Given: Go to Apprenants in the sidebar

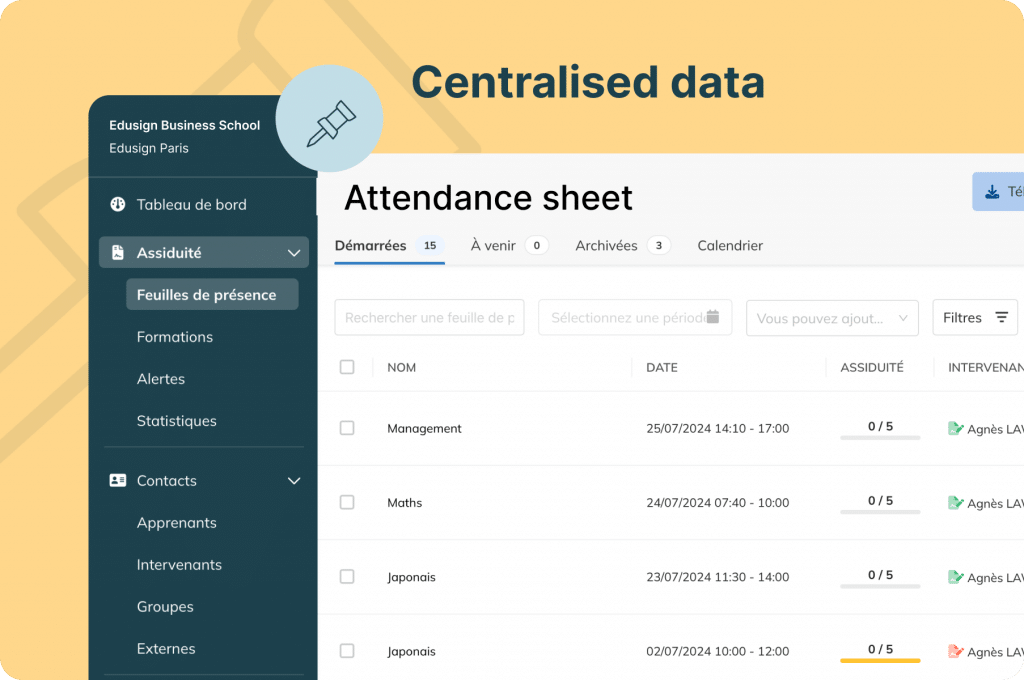Looking at the screenshot, I should pyautogui.click(x=176, y=523).
